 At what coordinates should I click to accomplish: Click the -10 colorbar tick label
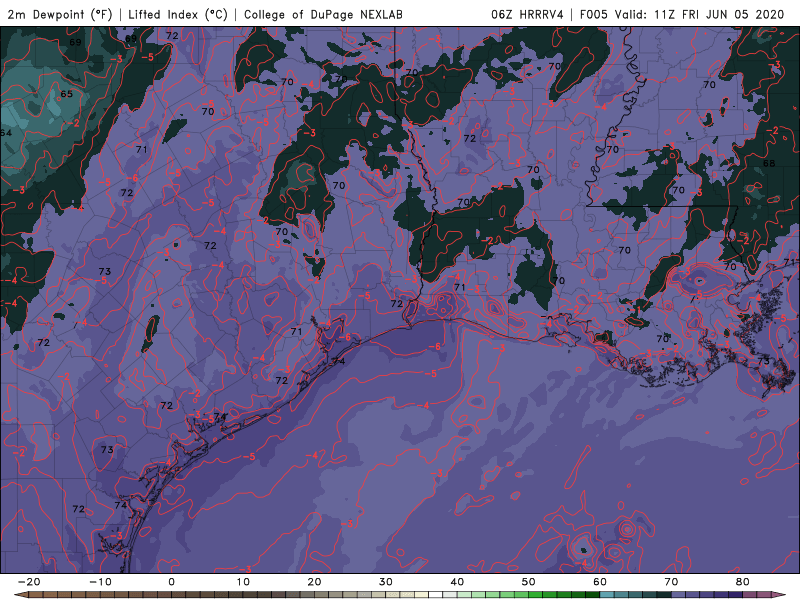pyautogui.click(x=100, y=582)
